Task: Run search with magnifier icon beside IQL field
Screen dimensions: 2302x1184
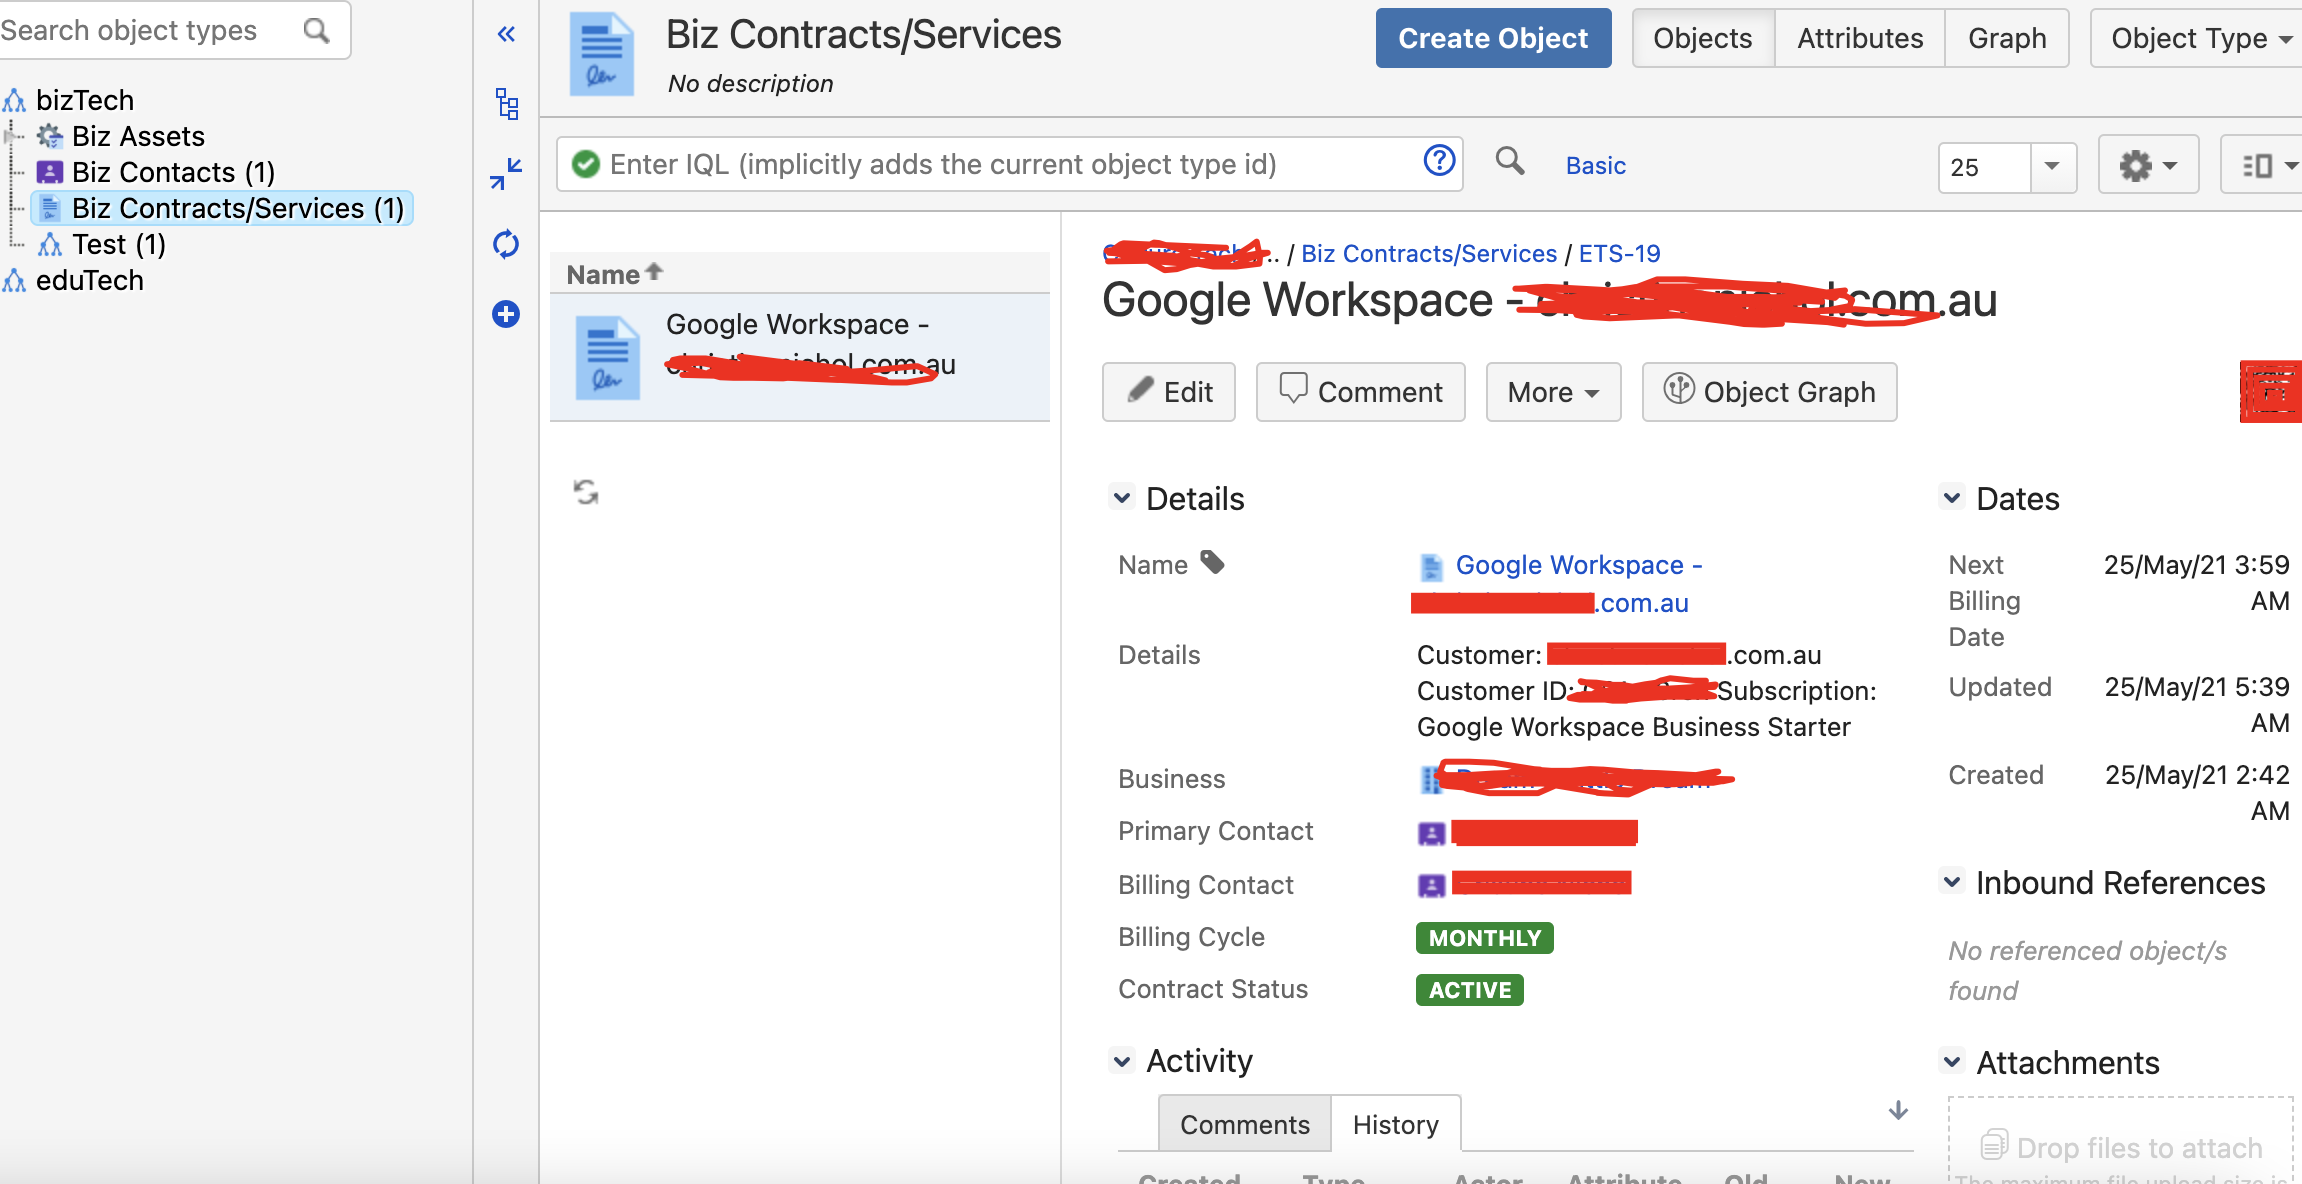Action: tap(1510, 162)
